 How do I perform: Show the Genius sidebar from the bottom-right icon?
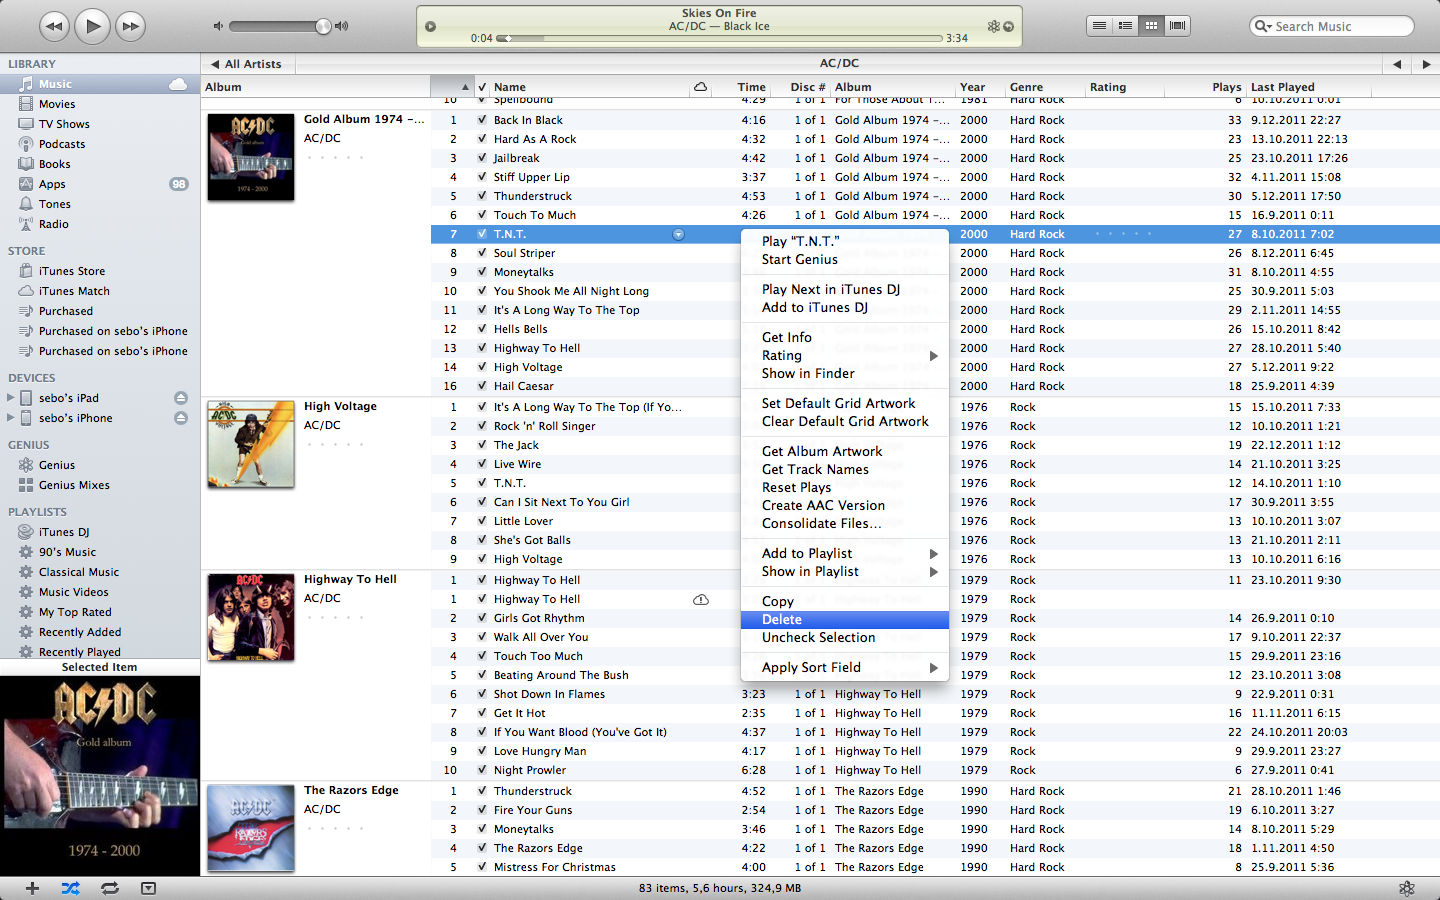click(x=1406, y=888)
